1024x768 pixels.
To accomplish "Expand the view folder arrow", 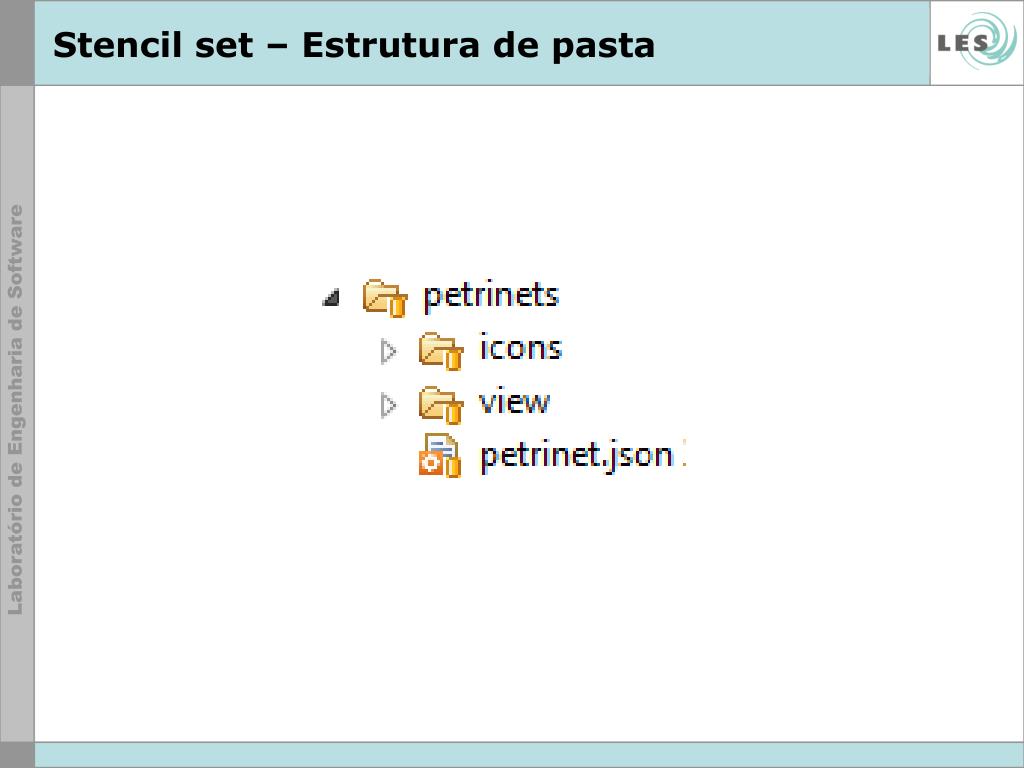I will [389, 406].
